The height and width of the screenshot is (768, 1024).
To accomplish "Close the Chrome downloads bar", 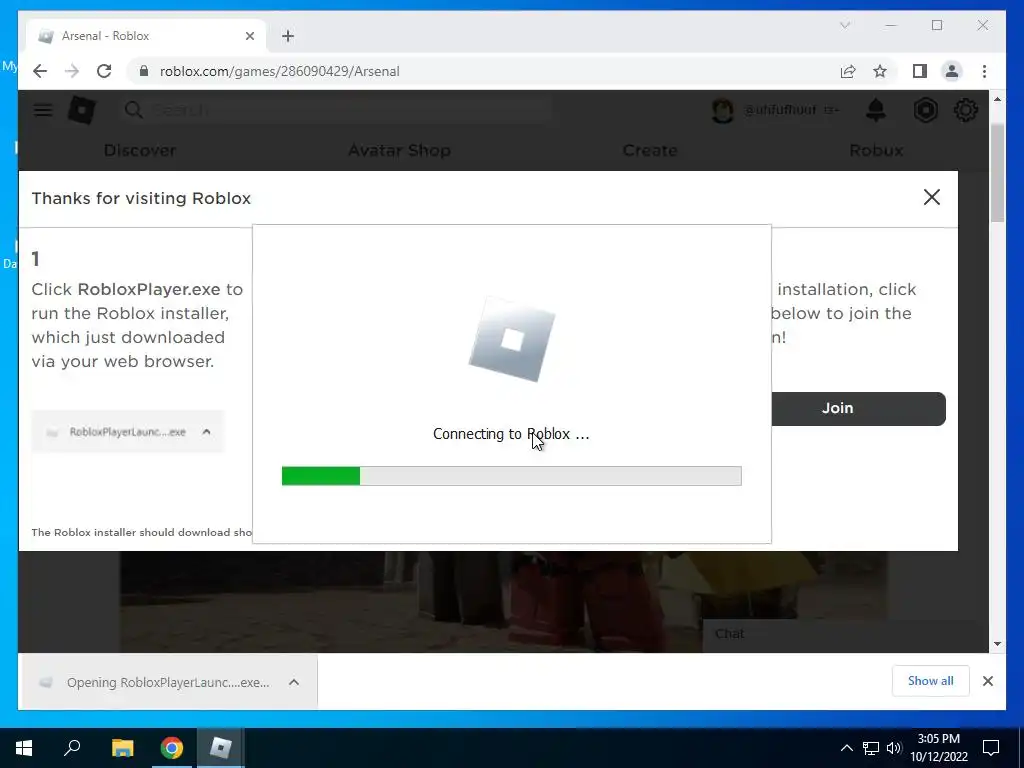I will (987, 681).
